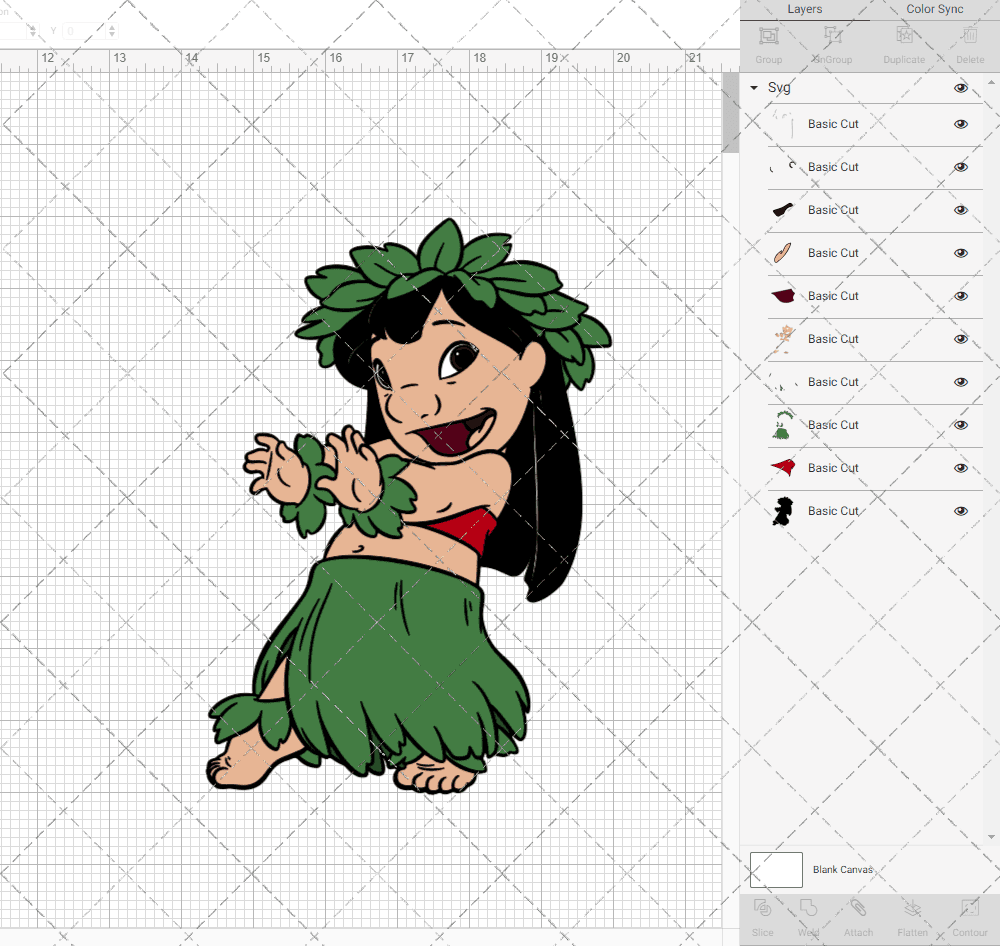Hide the green leaves Basic Cut layer
This screenshot has width=1000, height=946.
click(x=960, y=425)
